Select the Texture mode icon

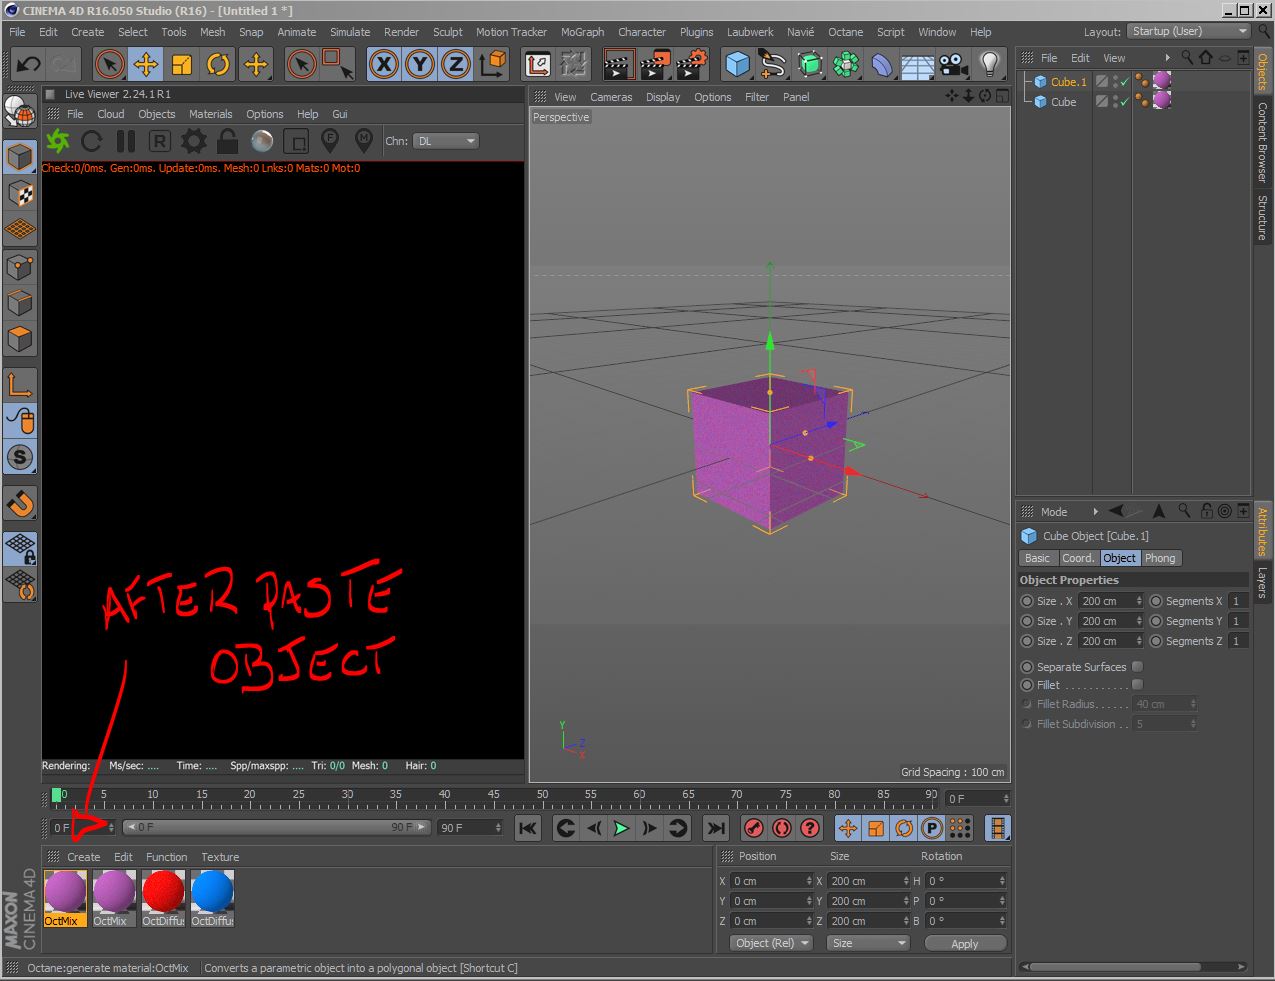pos(20,194)
